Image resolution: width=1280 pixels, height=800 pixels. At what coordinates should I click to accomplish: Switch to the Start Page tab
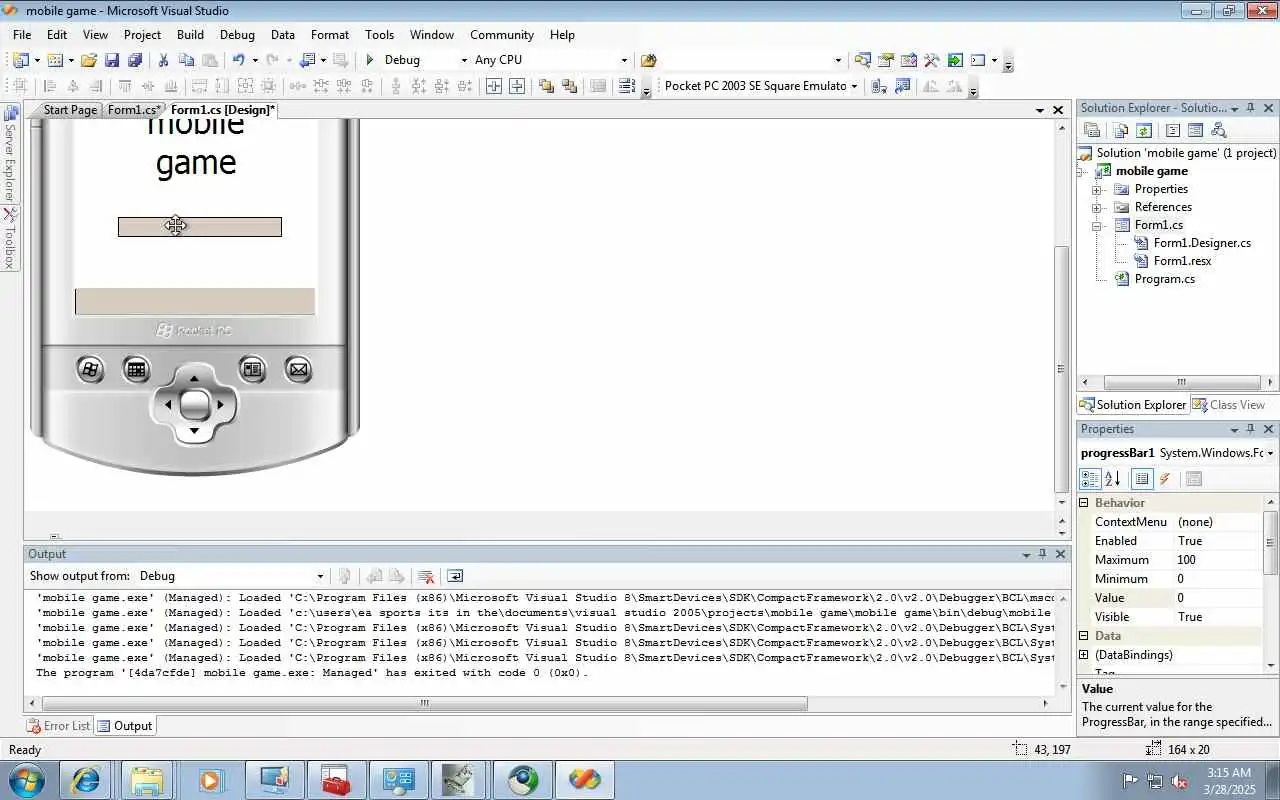point(70,110)
